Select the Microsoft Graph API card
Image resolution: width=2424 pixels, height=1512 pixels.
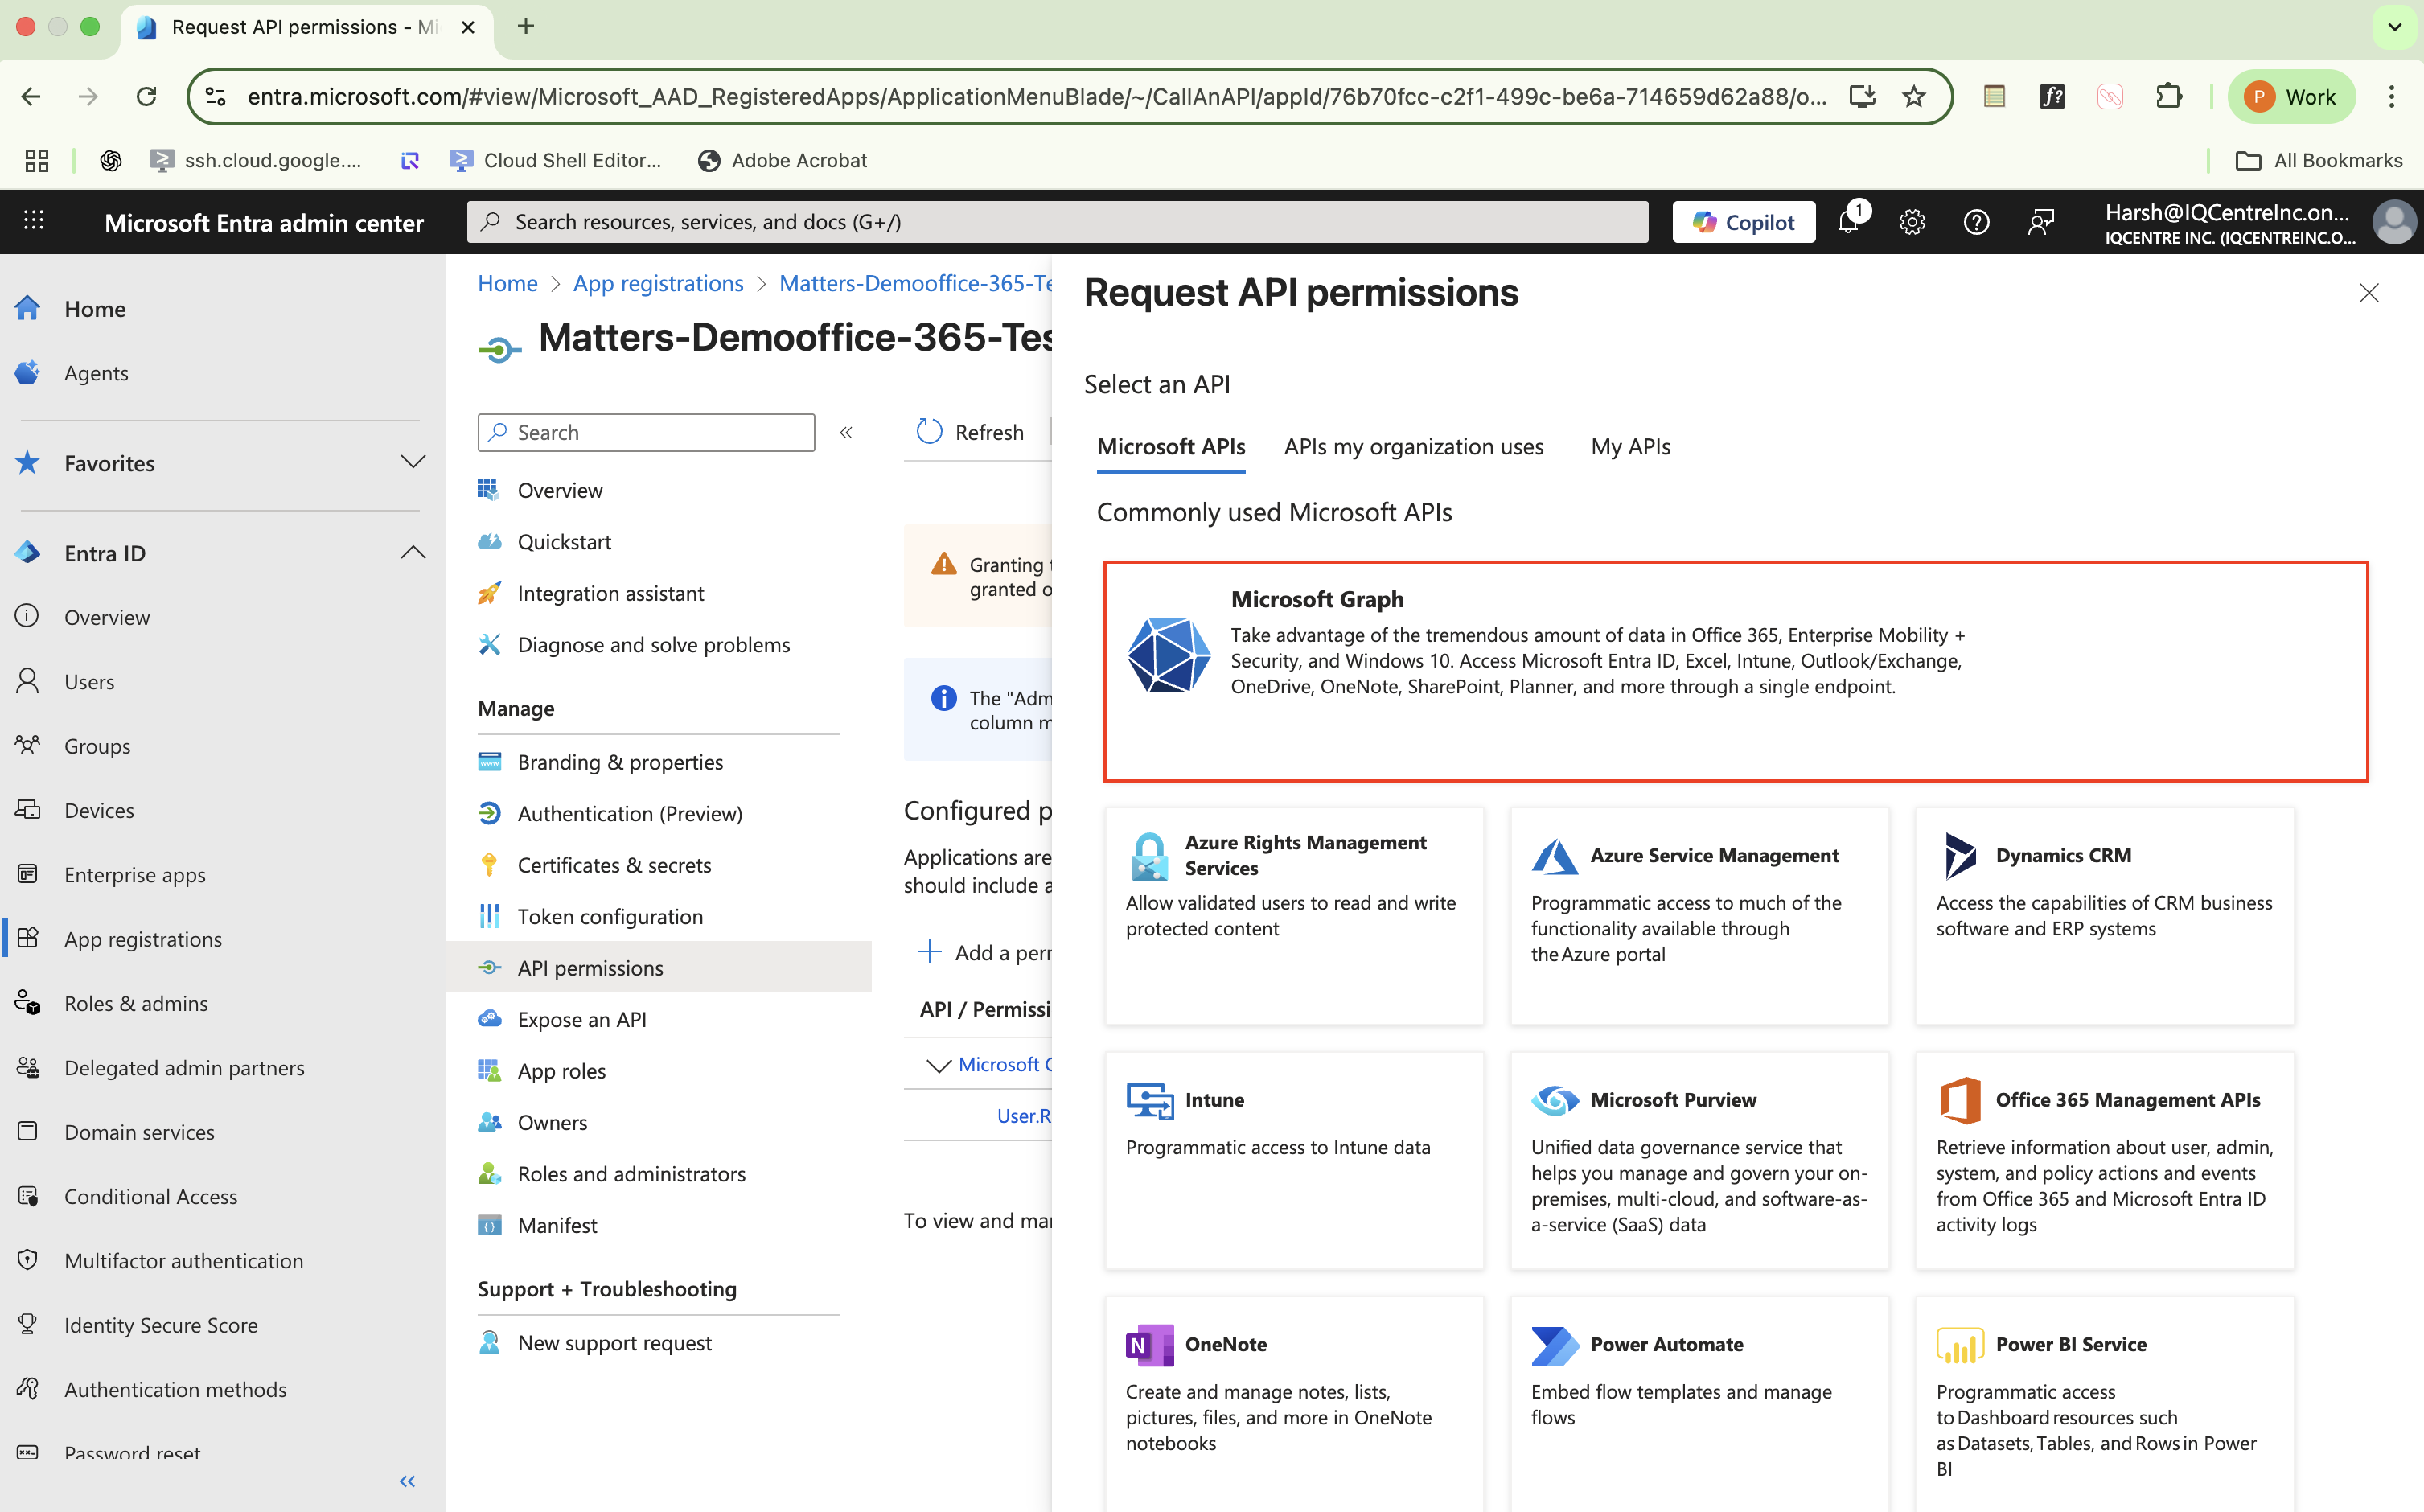click(1735, 671)
